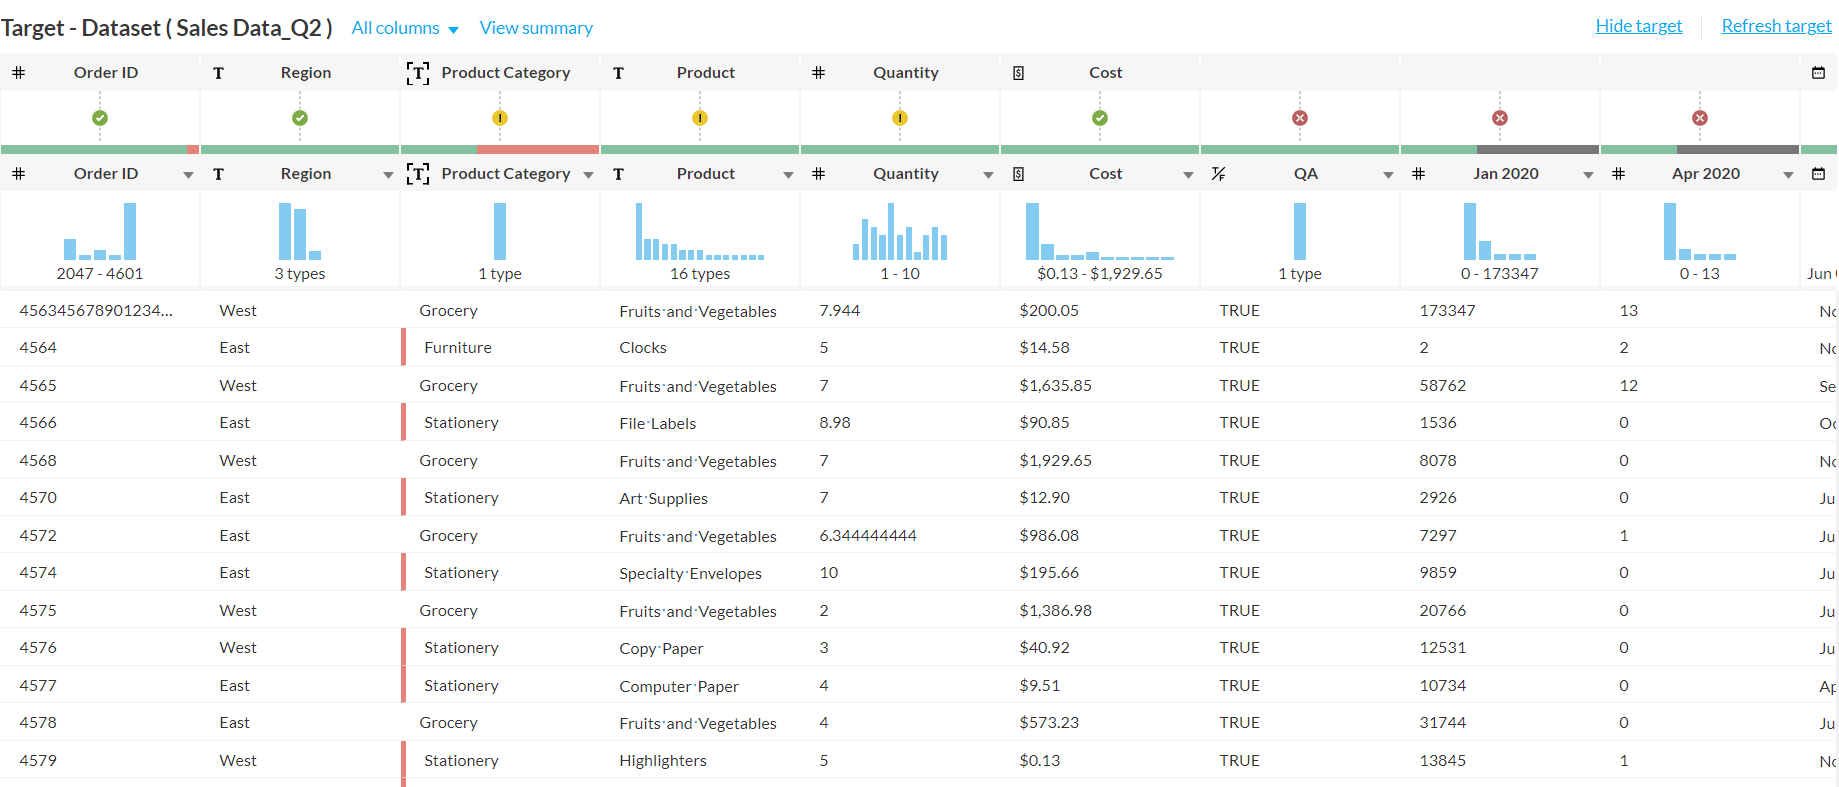Click the green match status on Order ID
The width and height of the screenshot is (1839, 787).
pyautogui.click(x=100, y=118)
